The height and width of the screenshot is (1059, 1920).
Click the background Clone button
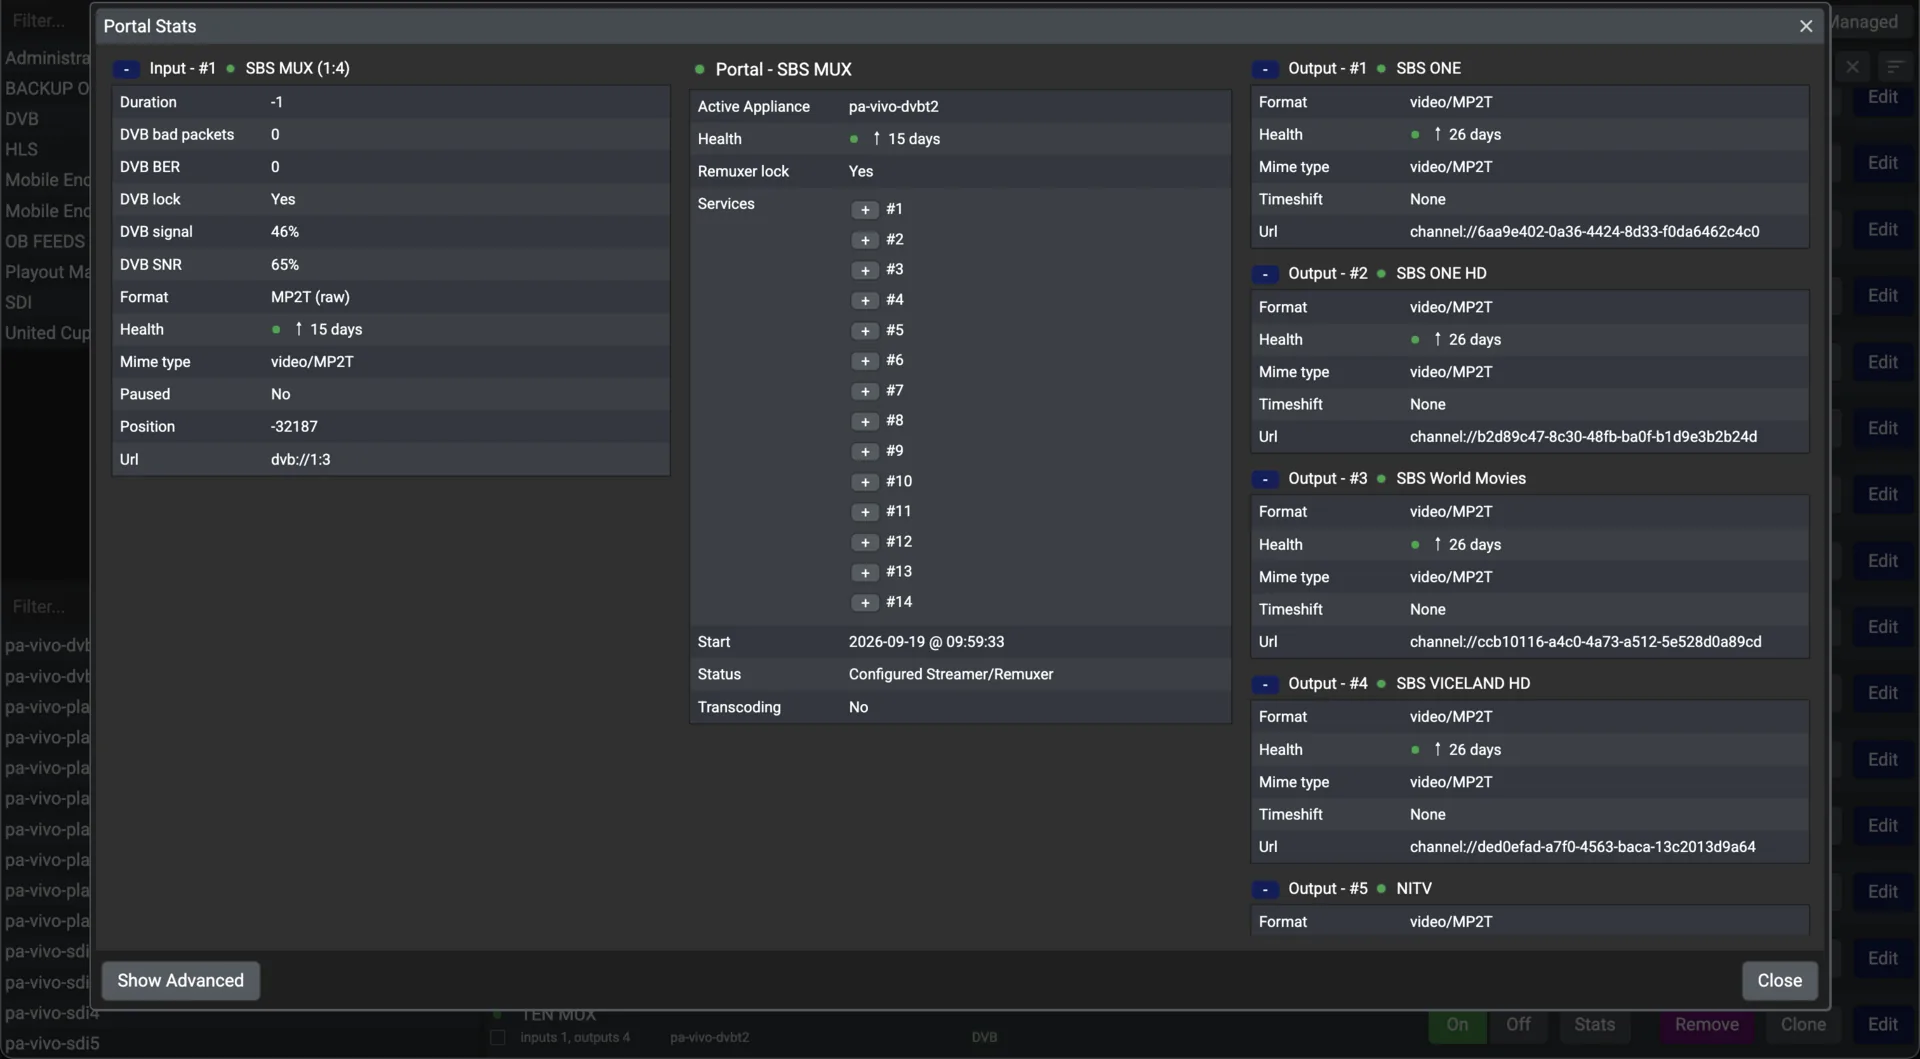click(1803, 1024)
